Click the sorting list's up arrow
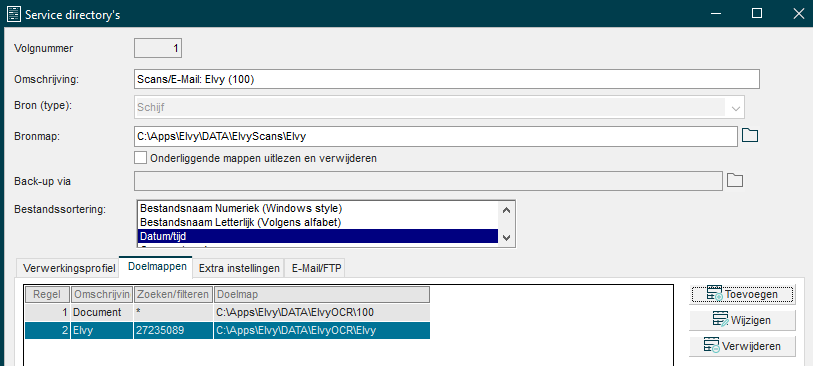The height and width of the screenshot is (366, 813). pyautogui.click(x=507, y=210)
